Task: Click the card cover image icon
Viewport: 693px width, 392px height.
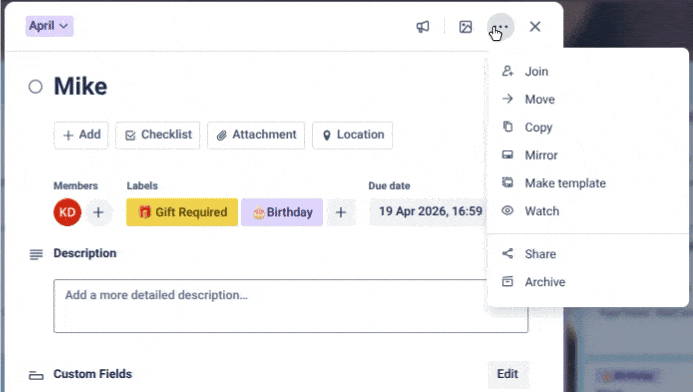Action: point(465,27)
